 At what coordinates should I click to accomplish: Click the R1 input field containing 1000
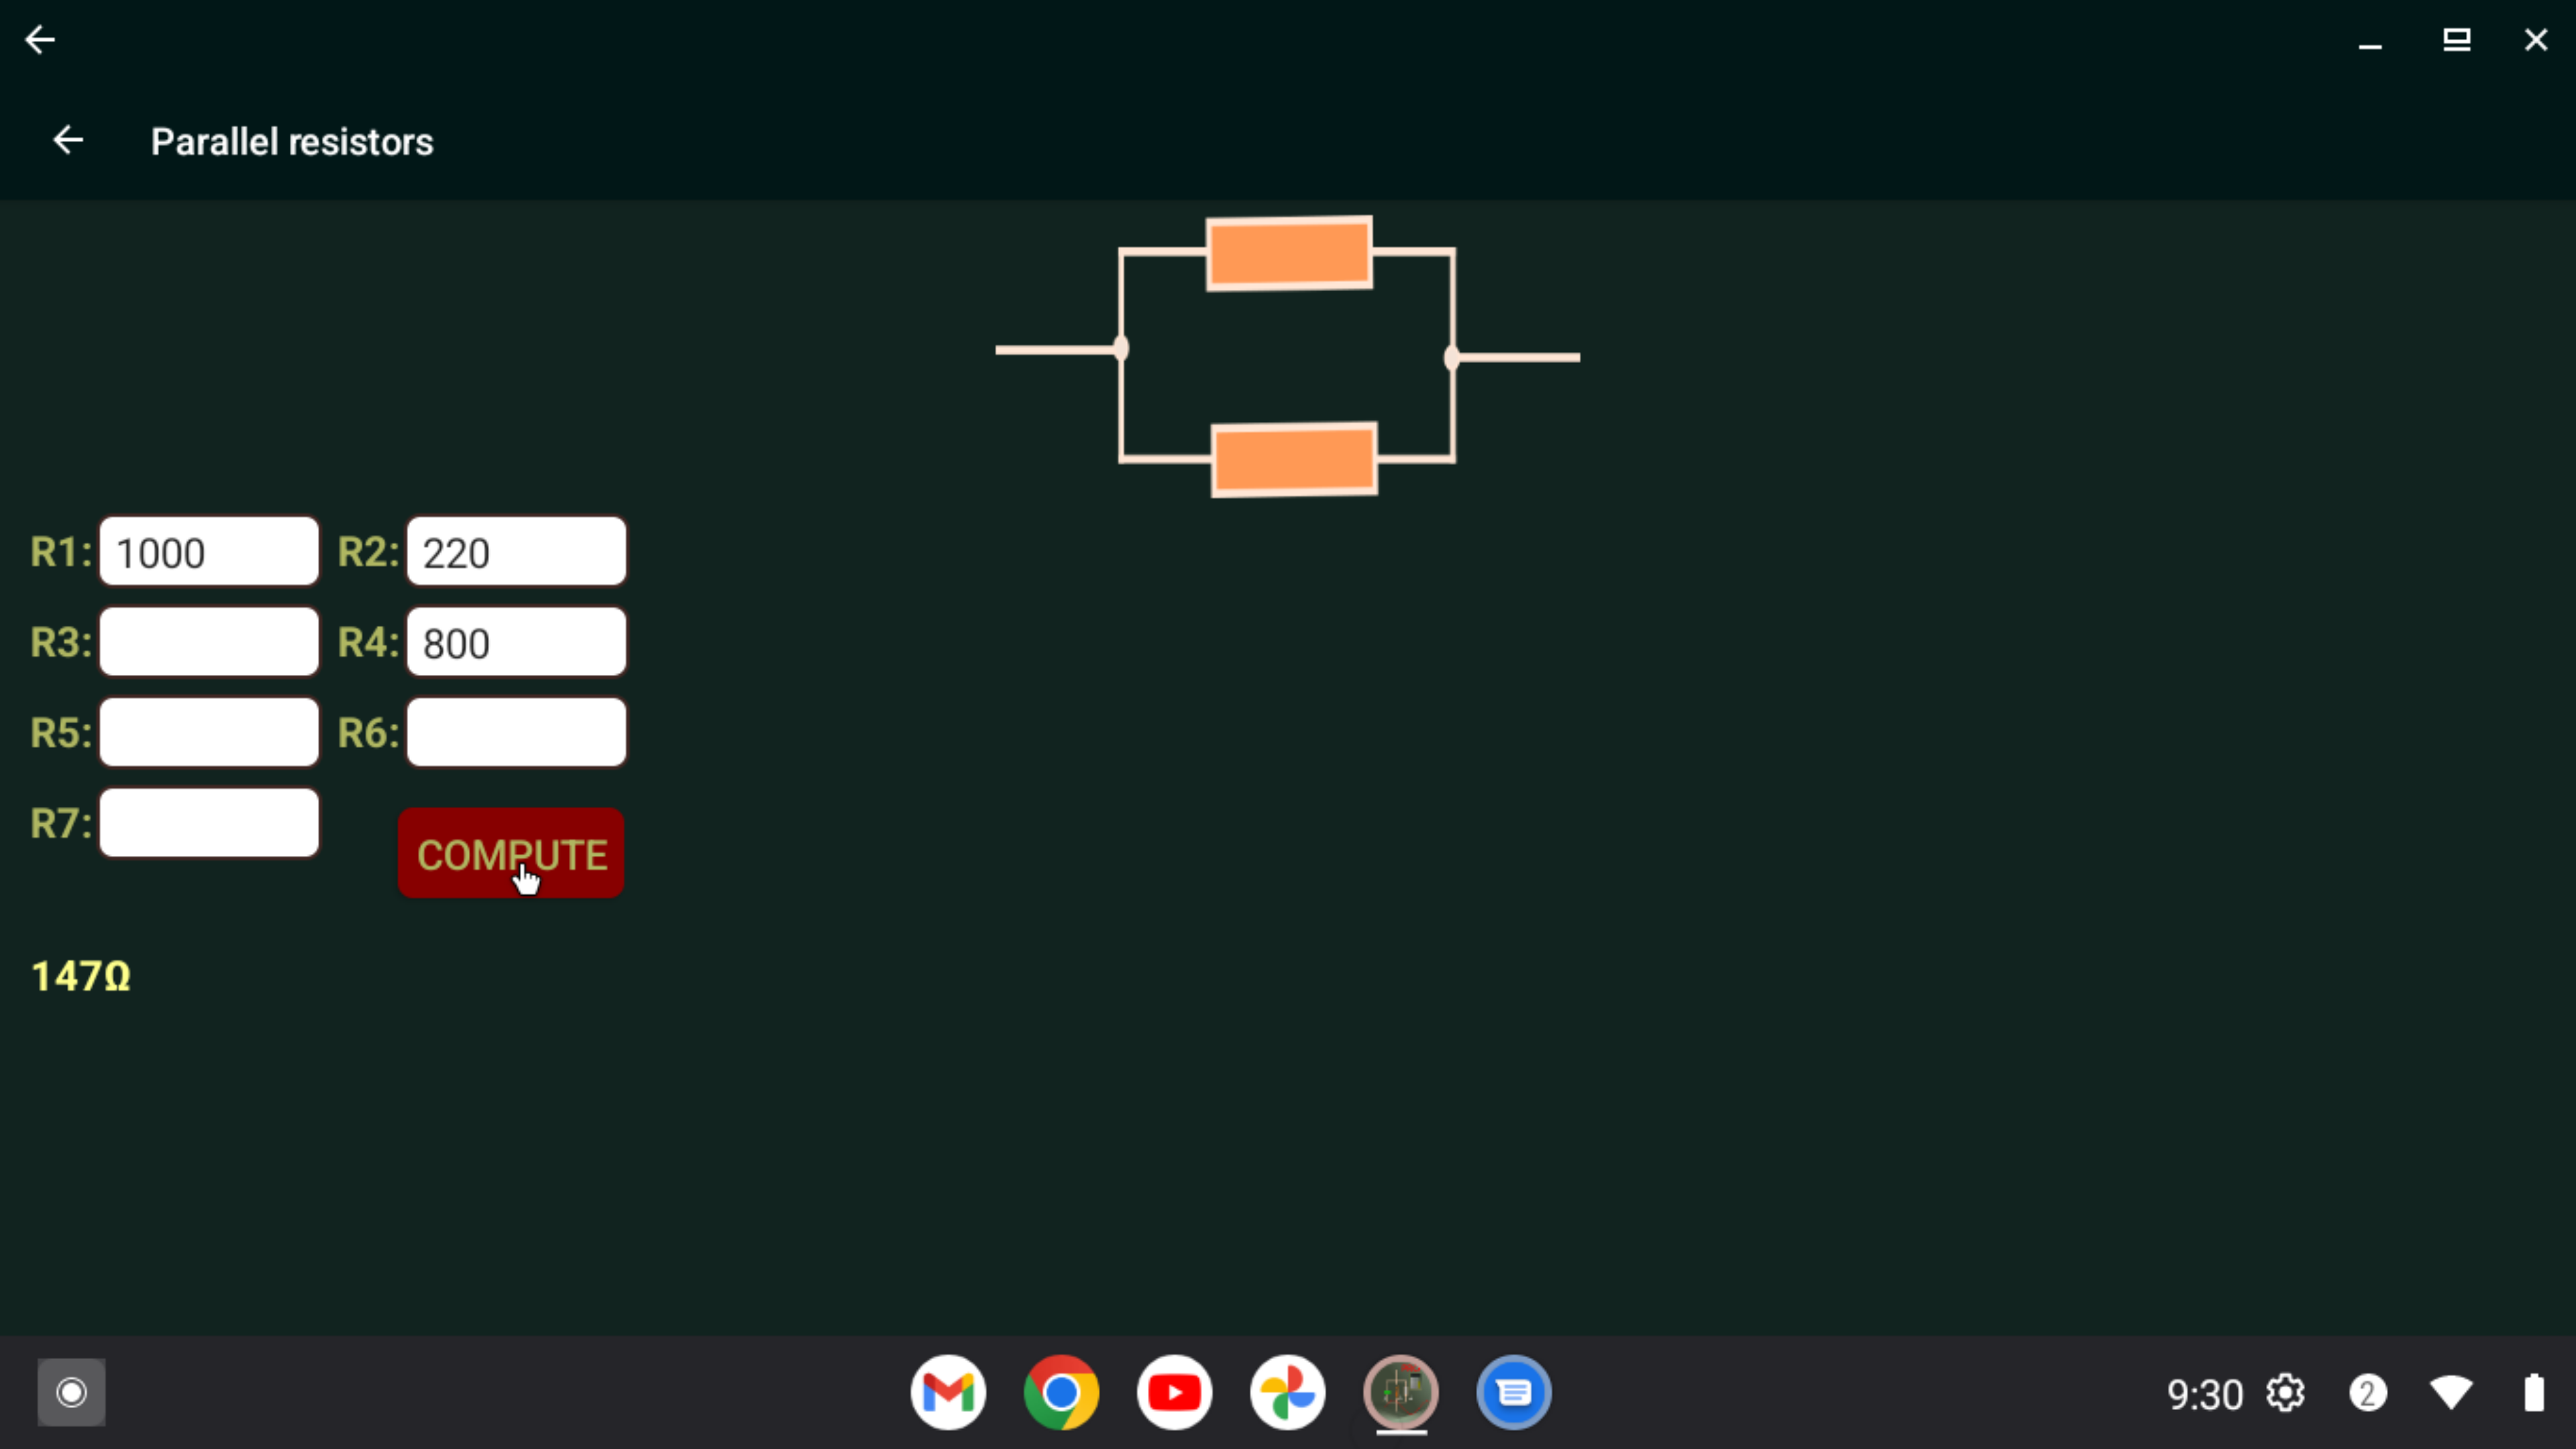tap(209, 552)
